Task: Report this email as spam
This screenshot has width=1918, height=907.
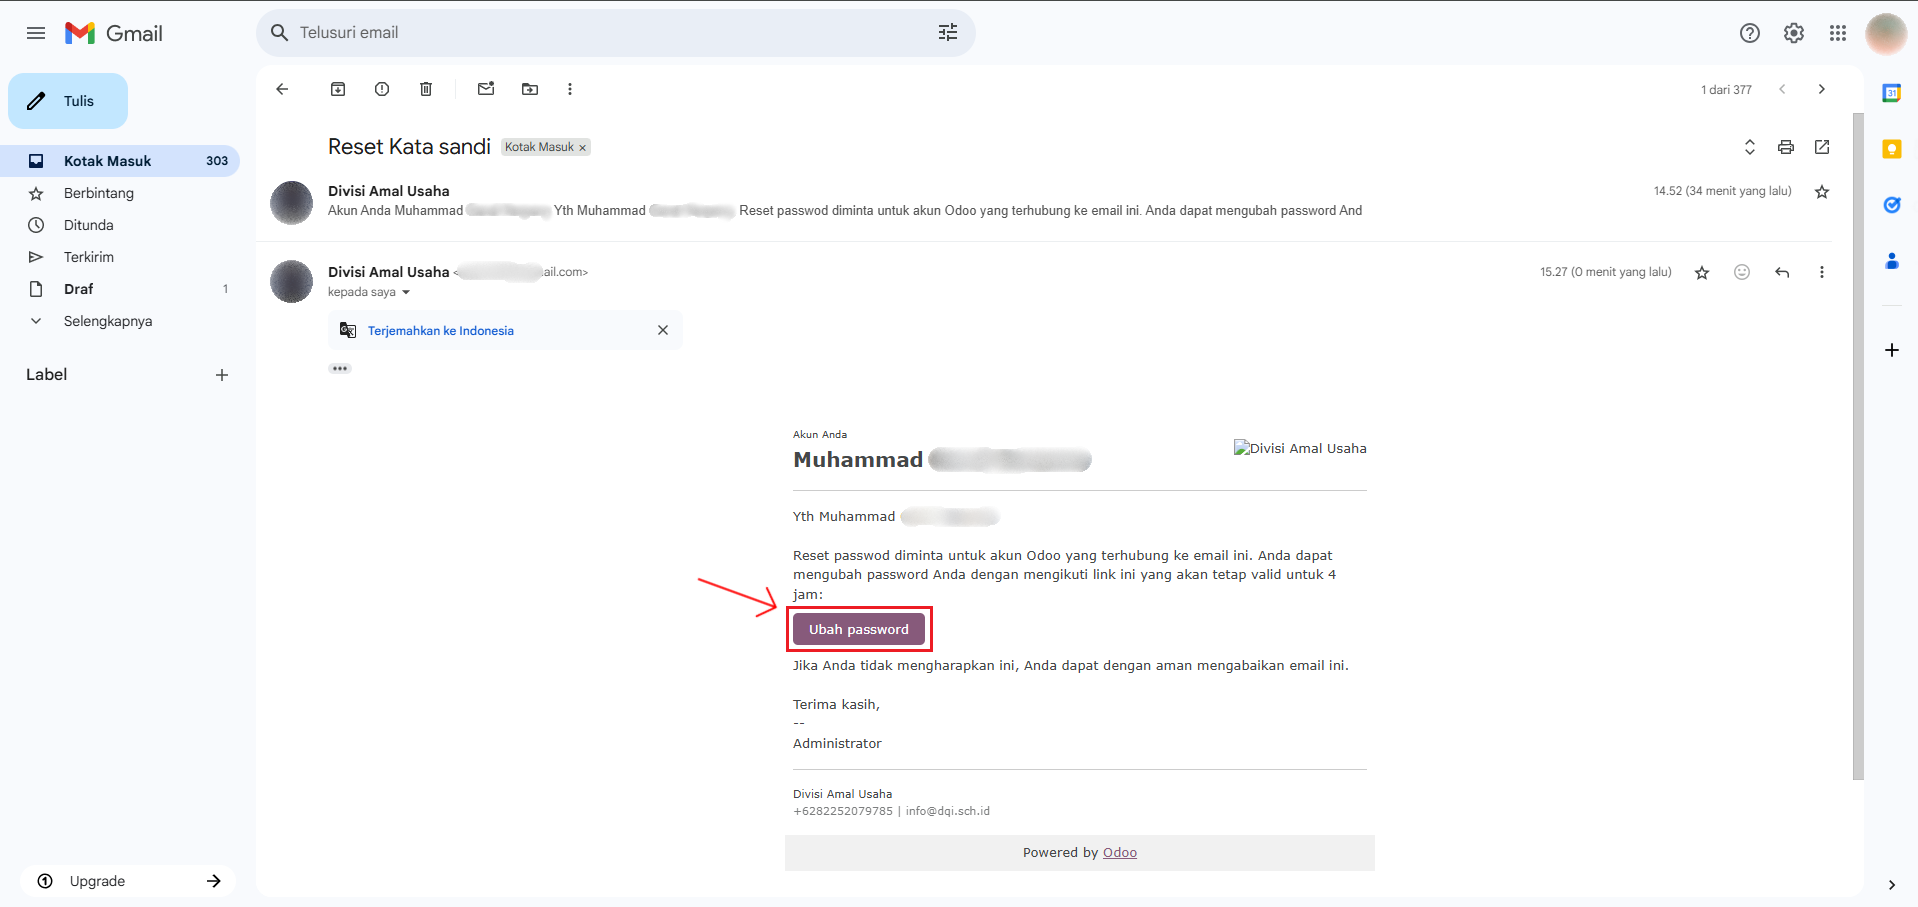Action: [x=382, y=89]
